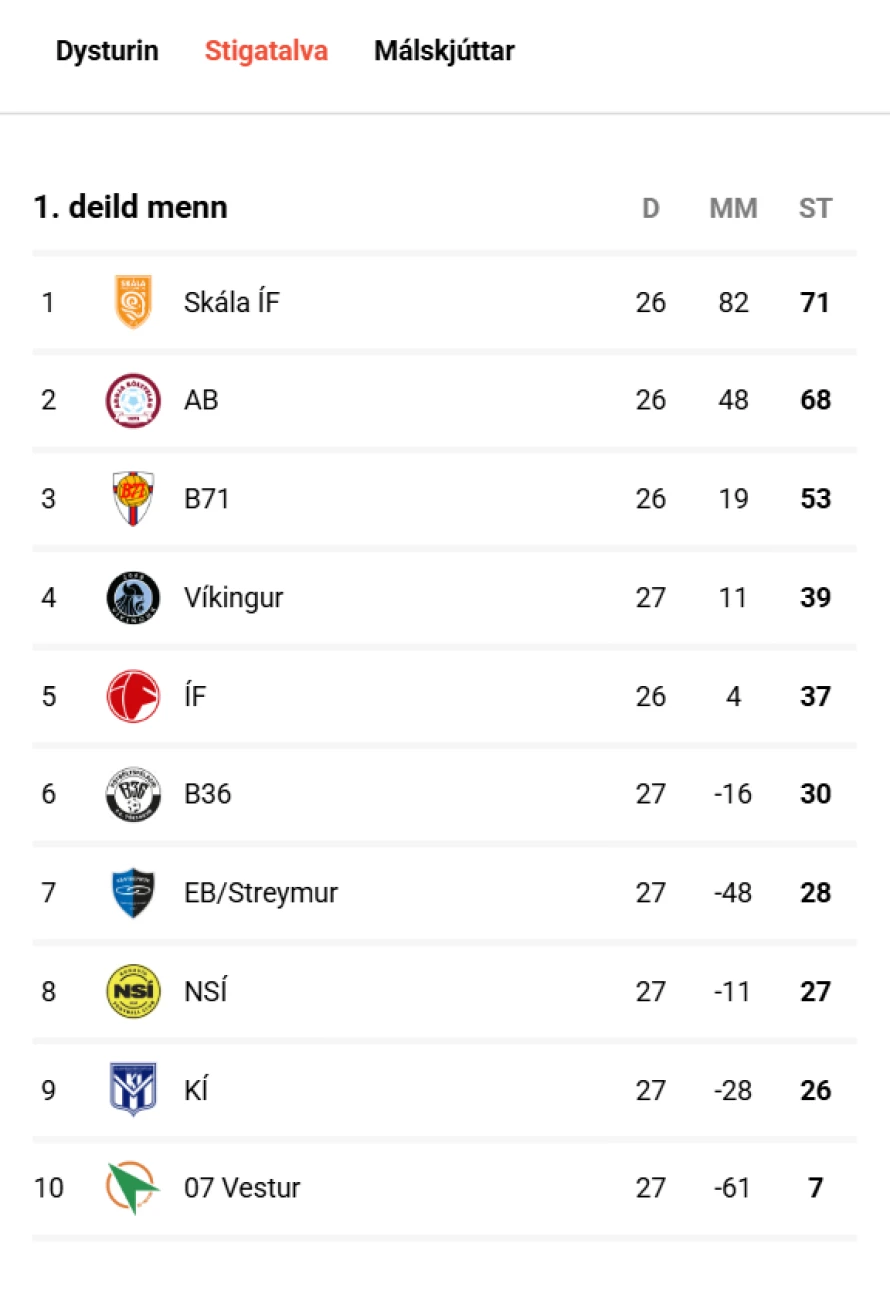890x1301 pixels.
Task: Click the 07 Vestur arrow logo
Action: 133,1188
